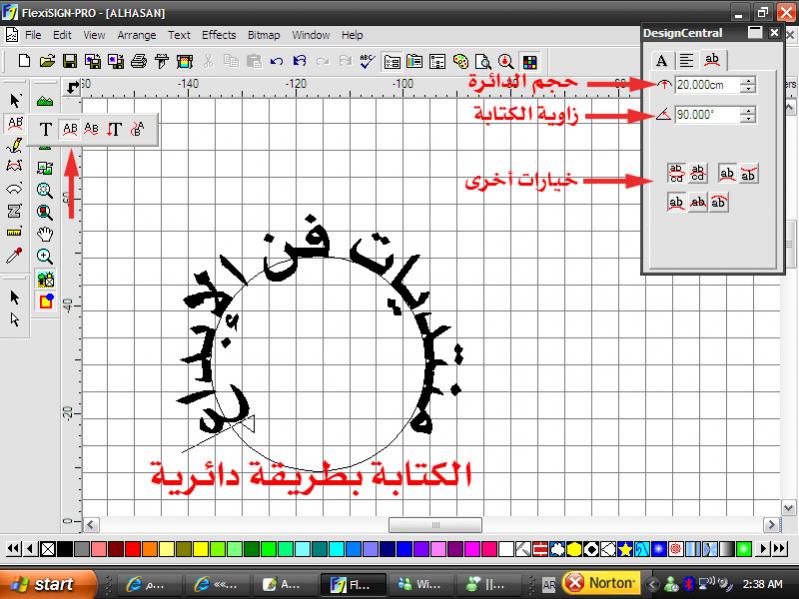Select the vertical text tool in flyout
This screenshot has height=599, width=799.
(x=115, y=129)
